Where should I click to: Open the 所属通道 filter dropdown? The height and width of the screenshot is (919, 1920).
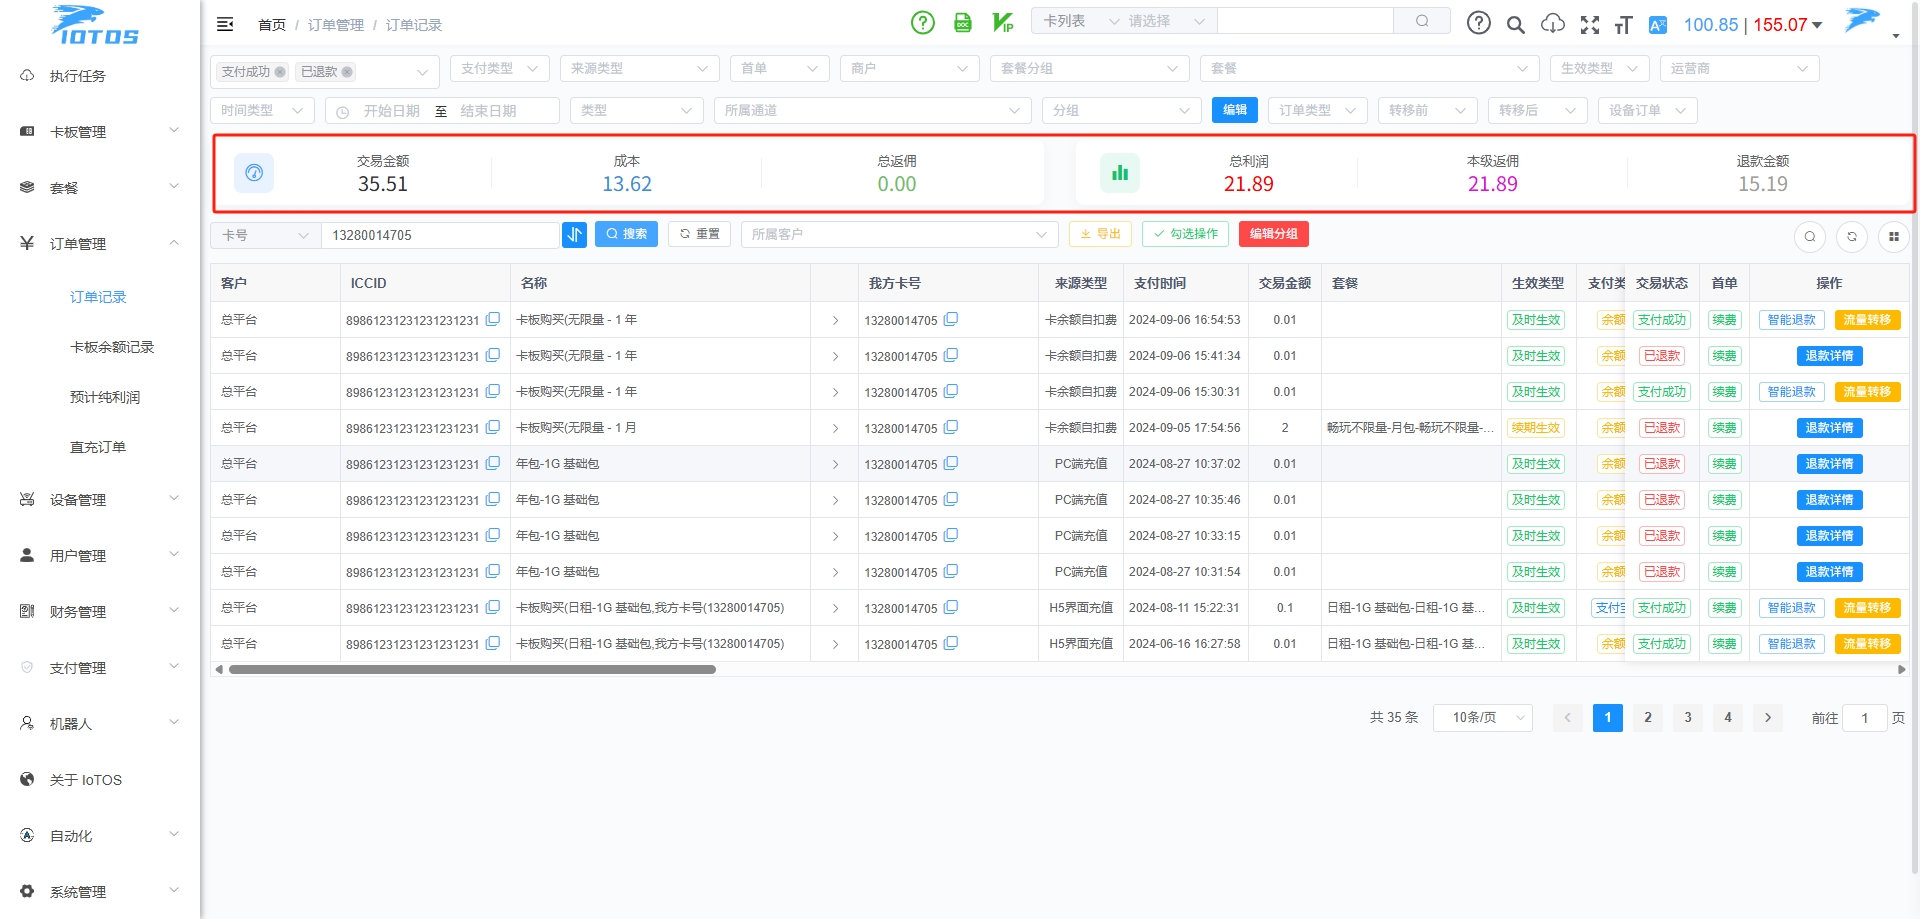pos(873,110)
